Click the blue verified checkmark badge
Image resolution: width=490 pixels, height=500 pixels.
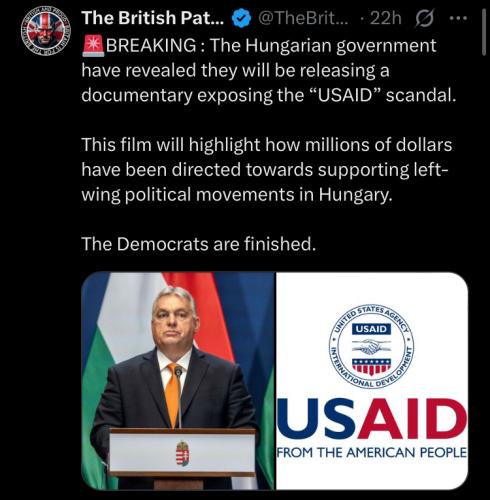click(241, 18)
